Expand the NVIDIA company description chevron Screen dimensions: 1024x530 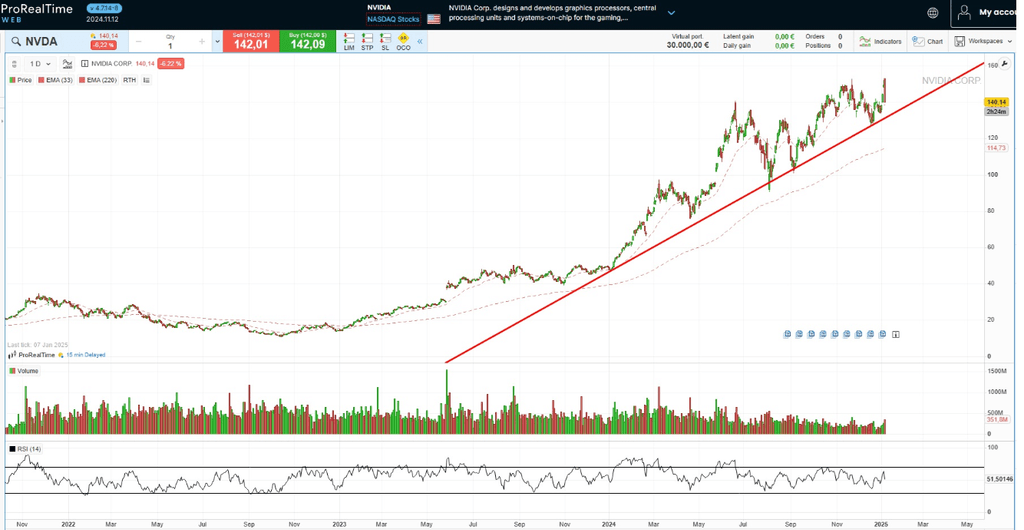(671, 13)
